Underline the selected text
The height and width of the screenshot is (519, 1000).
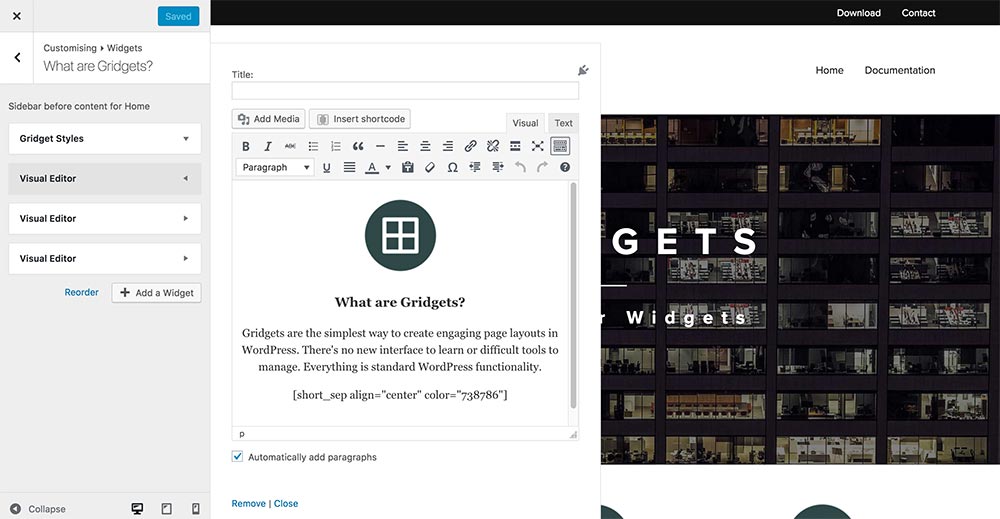click(x=327, y=167)
